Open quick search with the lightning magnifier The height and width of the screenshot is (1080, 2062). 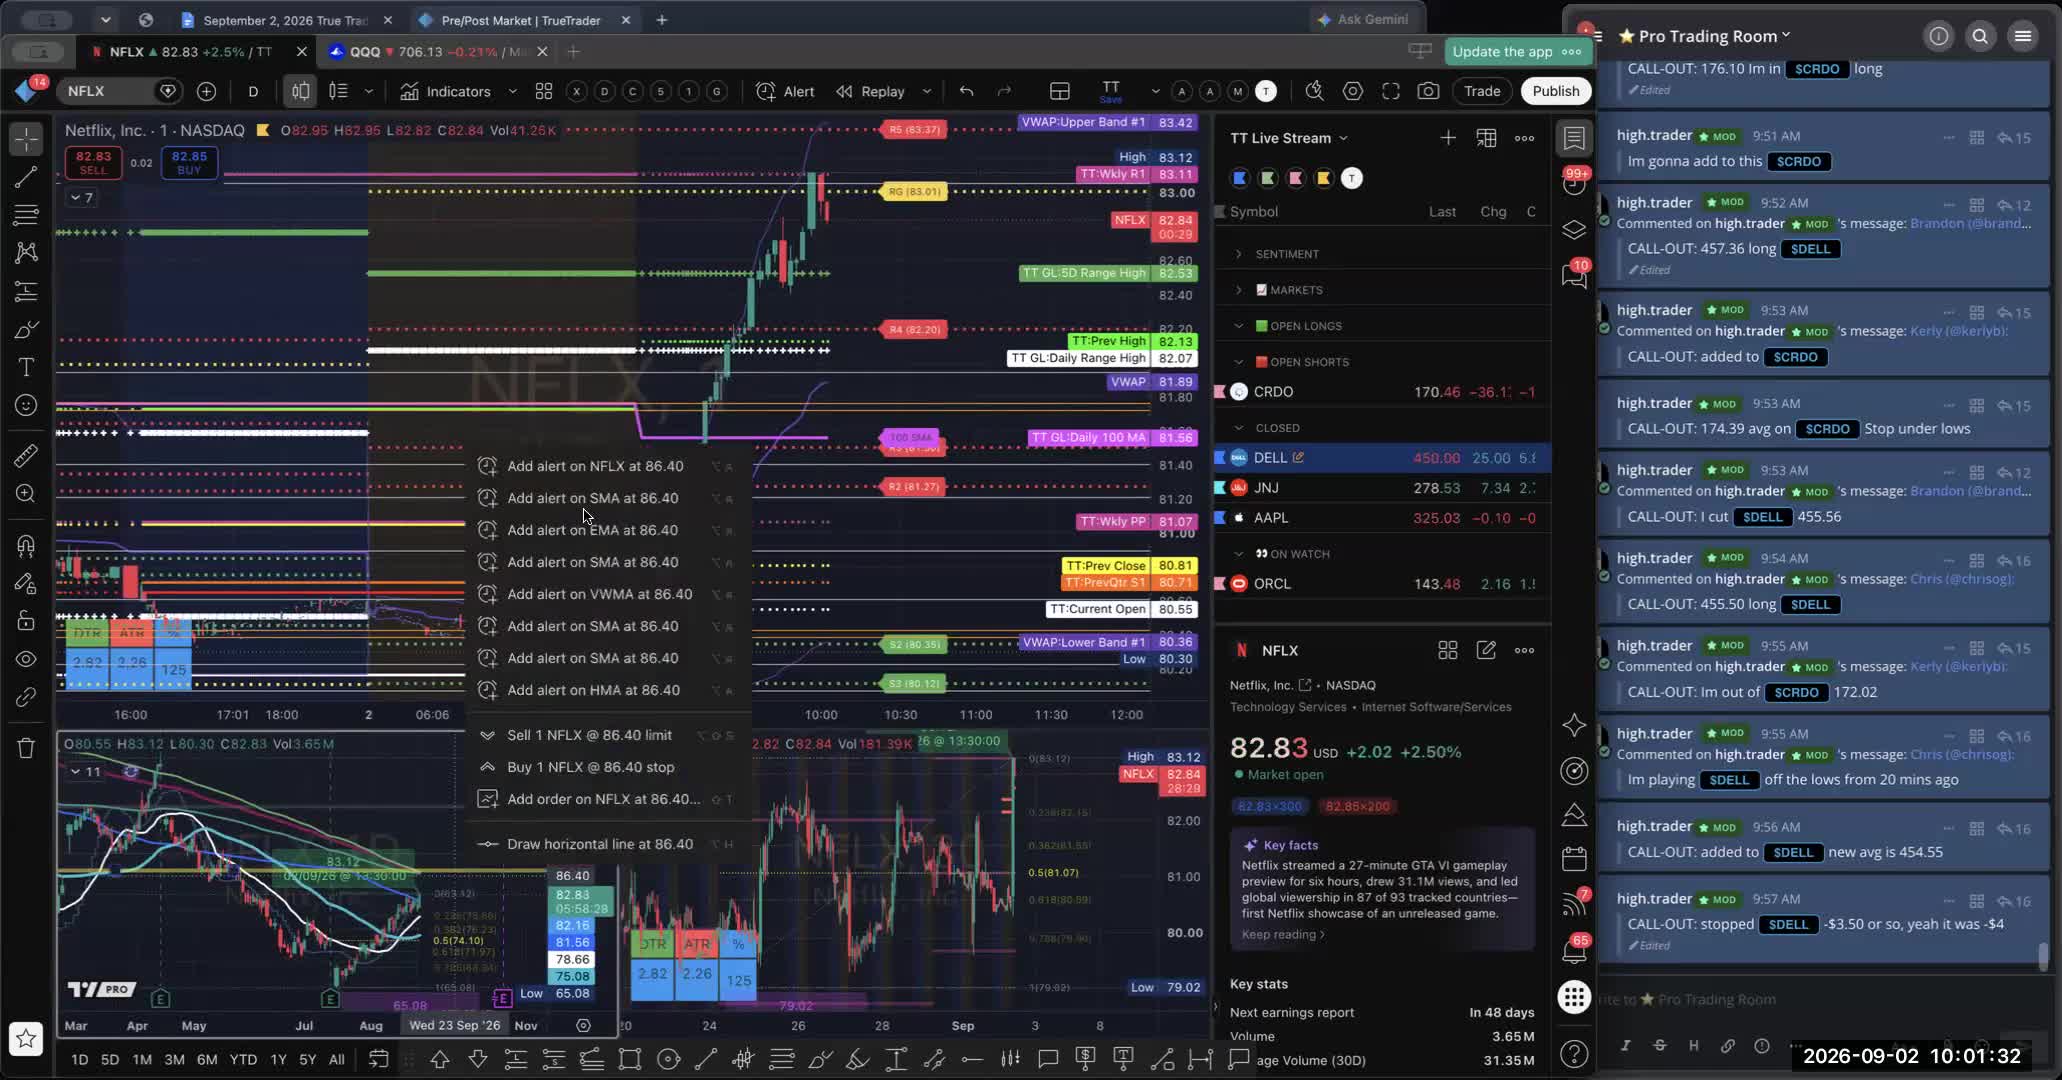[x=1314, y=91]
